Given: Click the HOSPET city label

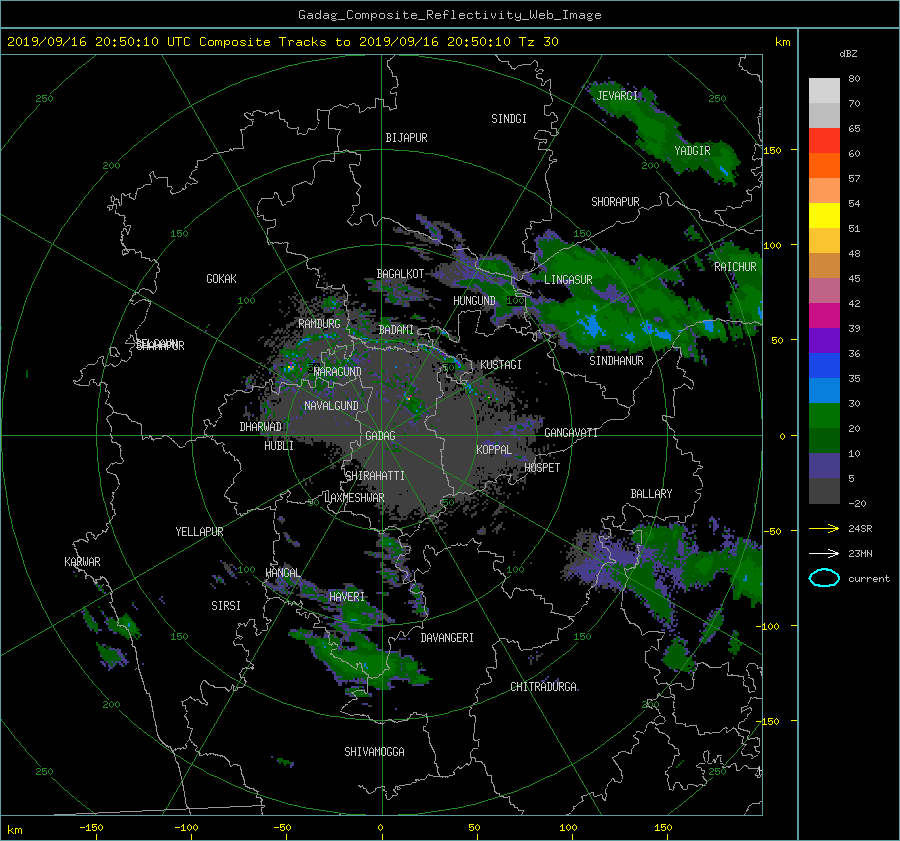Looking at the screenshot, I should click(x=542, y=468).
